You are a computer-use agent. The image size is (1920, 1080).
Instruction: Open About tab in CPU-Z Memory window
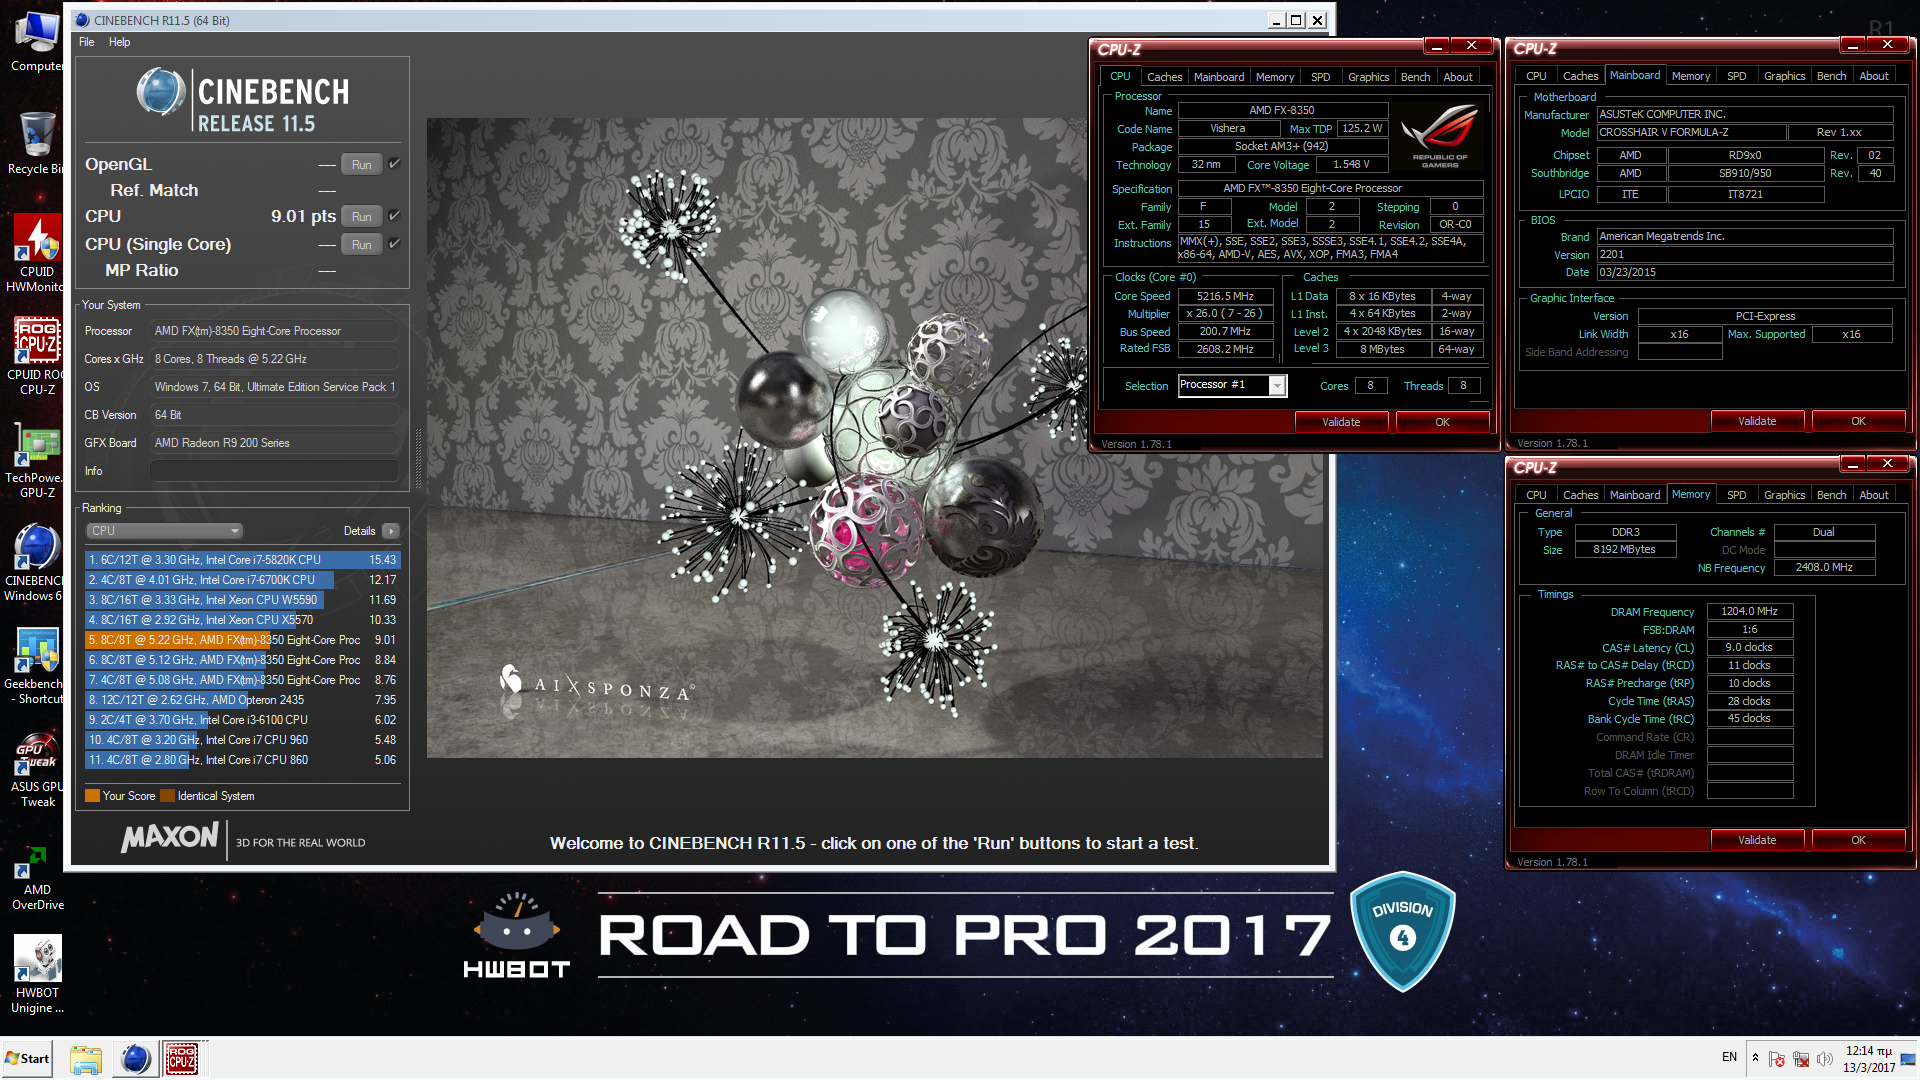[1874, 495]
